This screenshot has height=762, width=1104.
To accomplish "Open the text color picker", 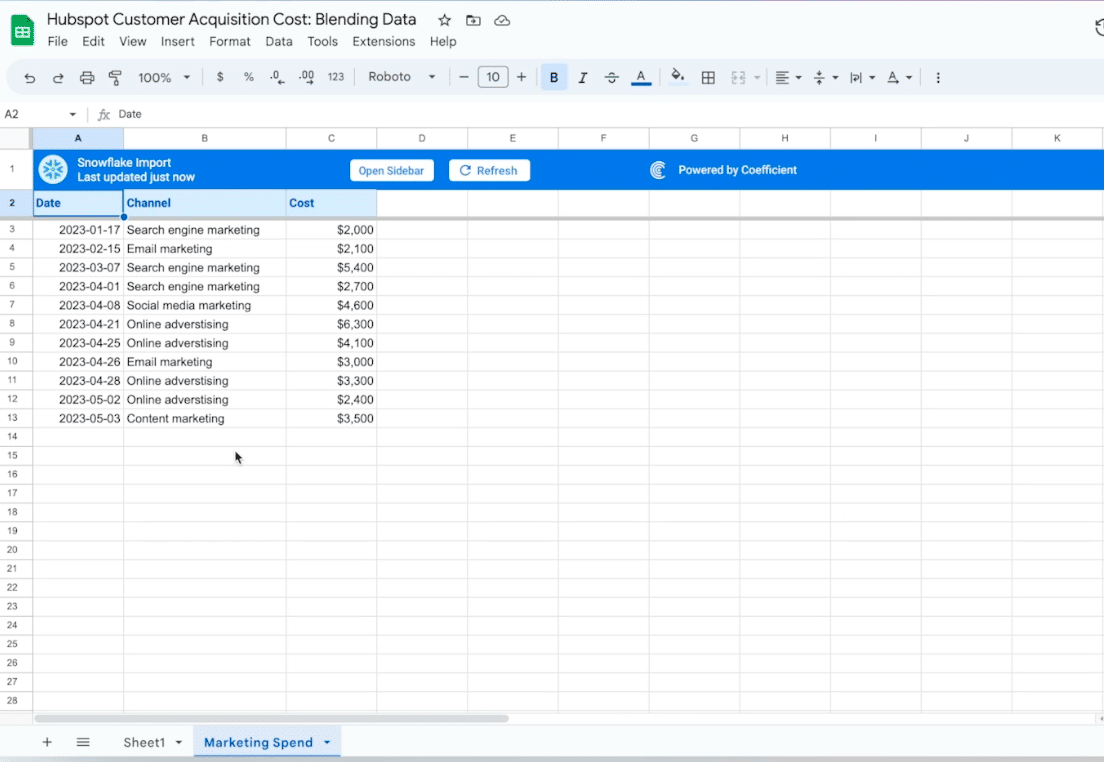I will [641, 77].
